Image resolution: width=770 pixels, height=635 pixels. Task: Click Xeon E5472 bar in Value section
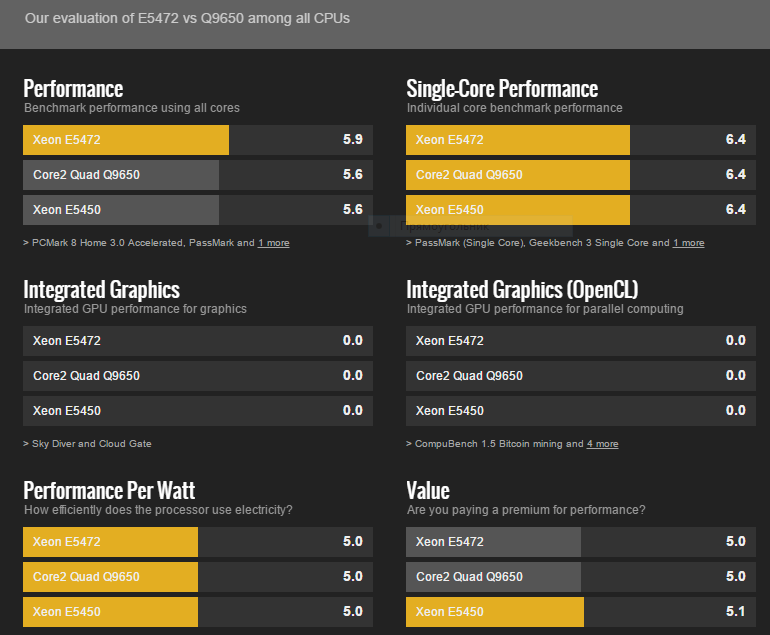pos(581,542)
